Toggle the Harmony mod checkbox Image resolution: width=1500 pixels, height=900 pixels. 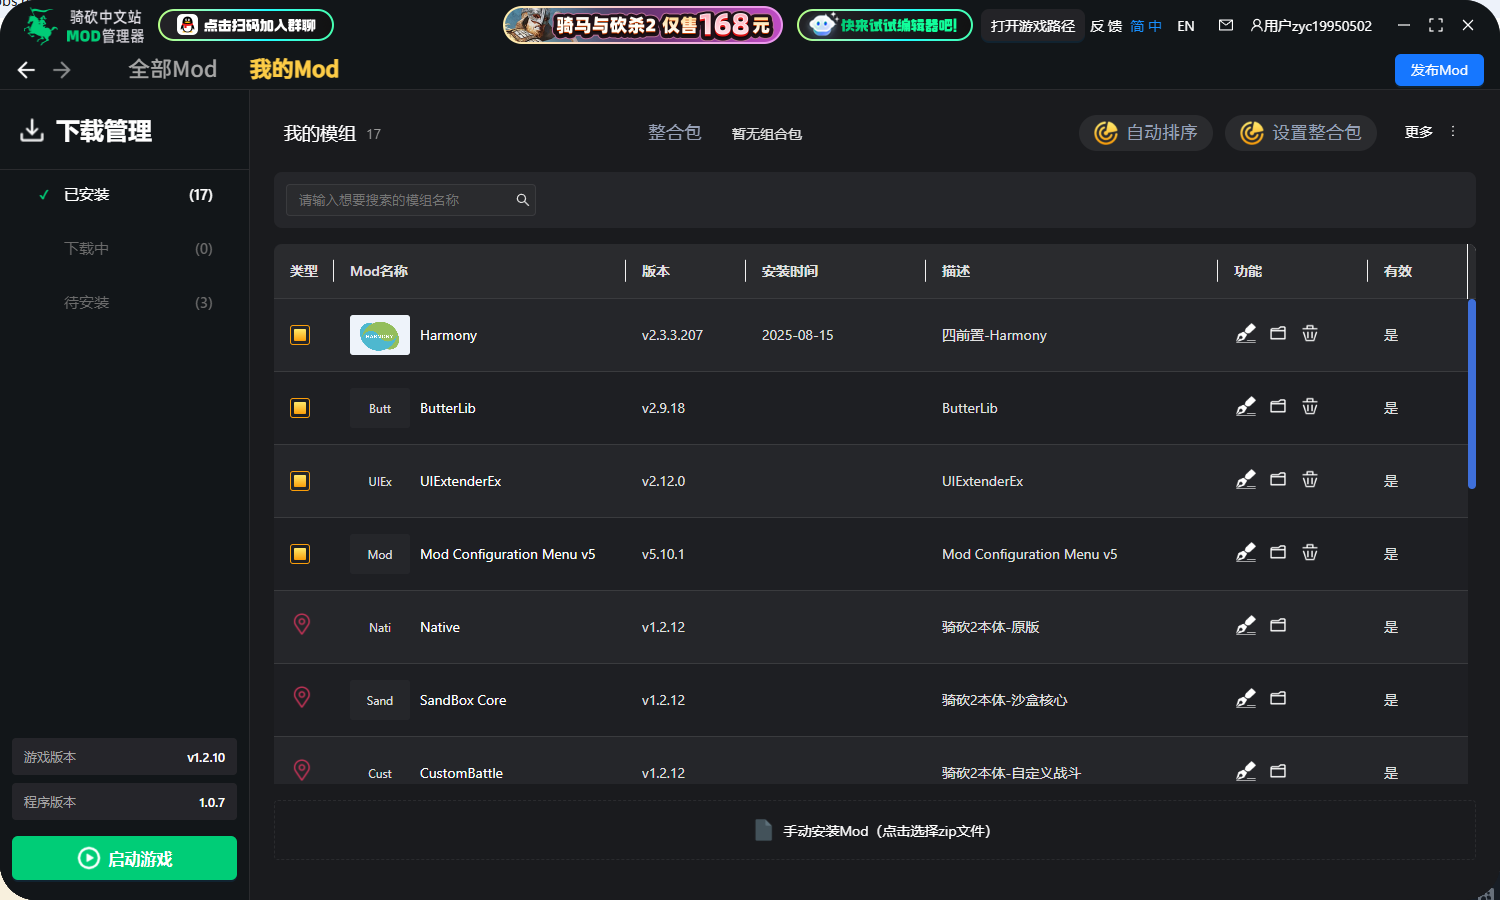click(x=300, y=335)
